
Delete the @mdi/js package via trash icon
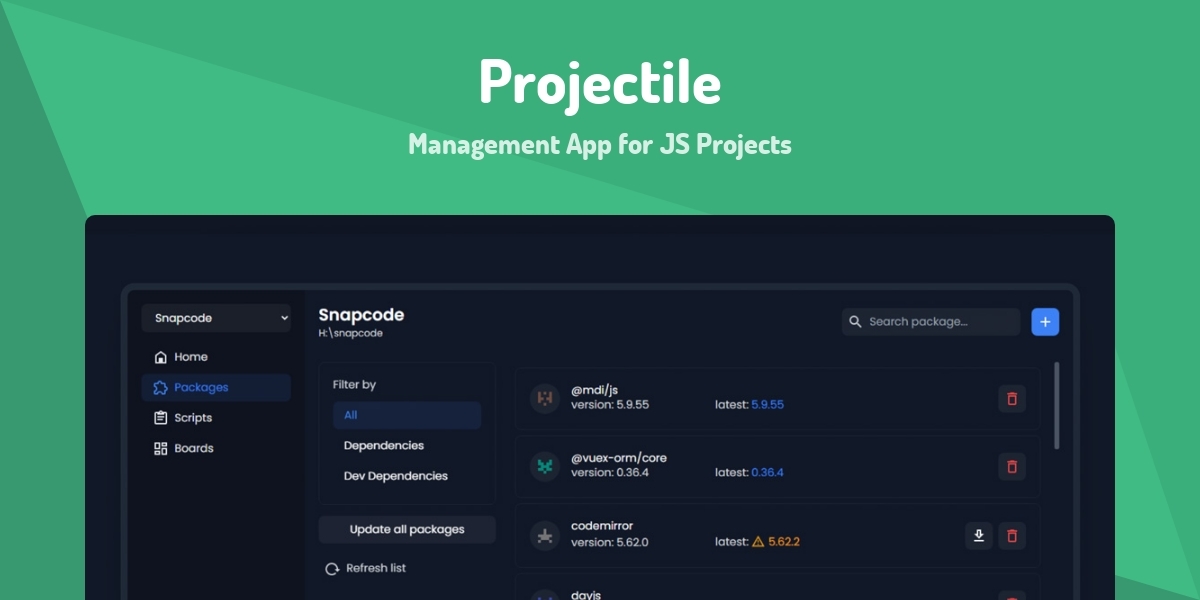[x=1011, y=399]
